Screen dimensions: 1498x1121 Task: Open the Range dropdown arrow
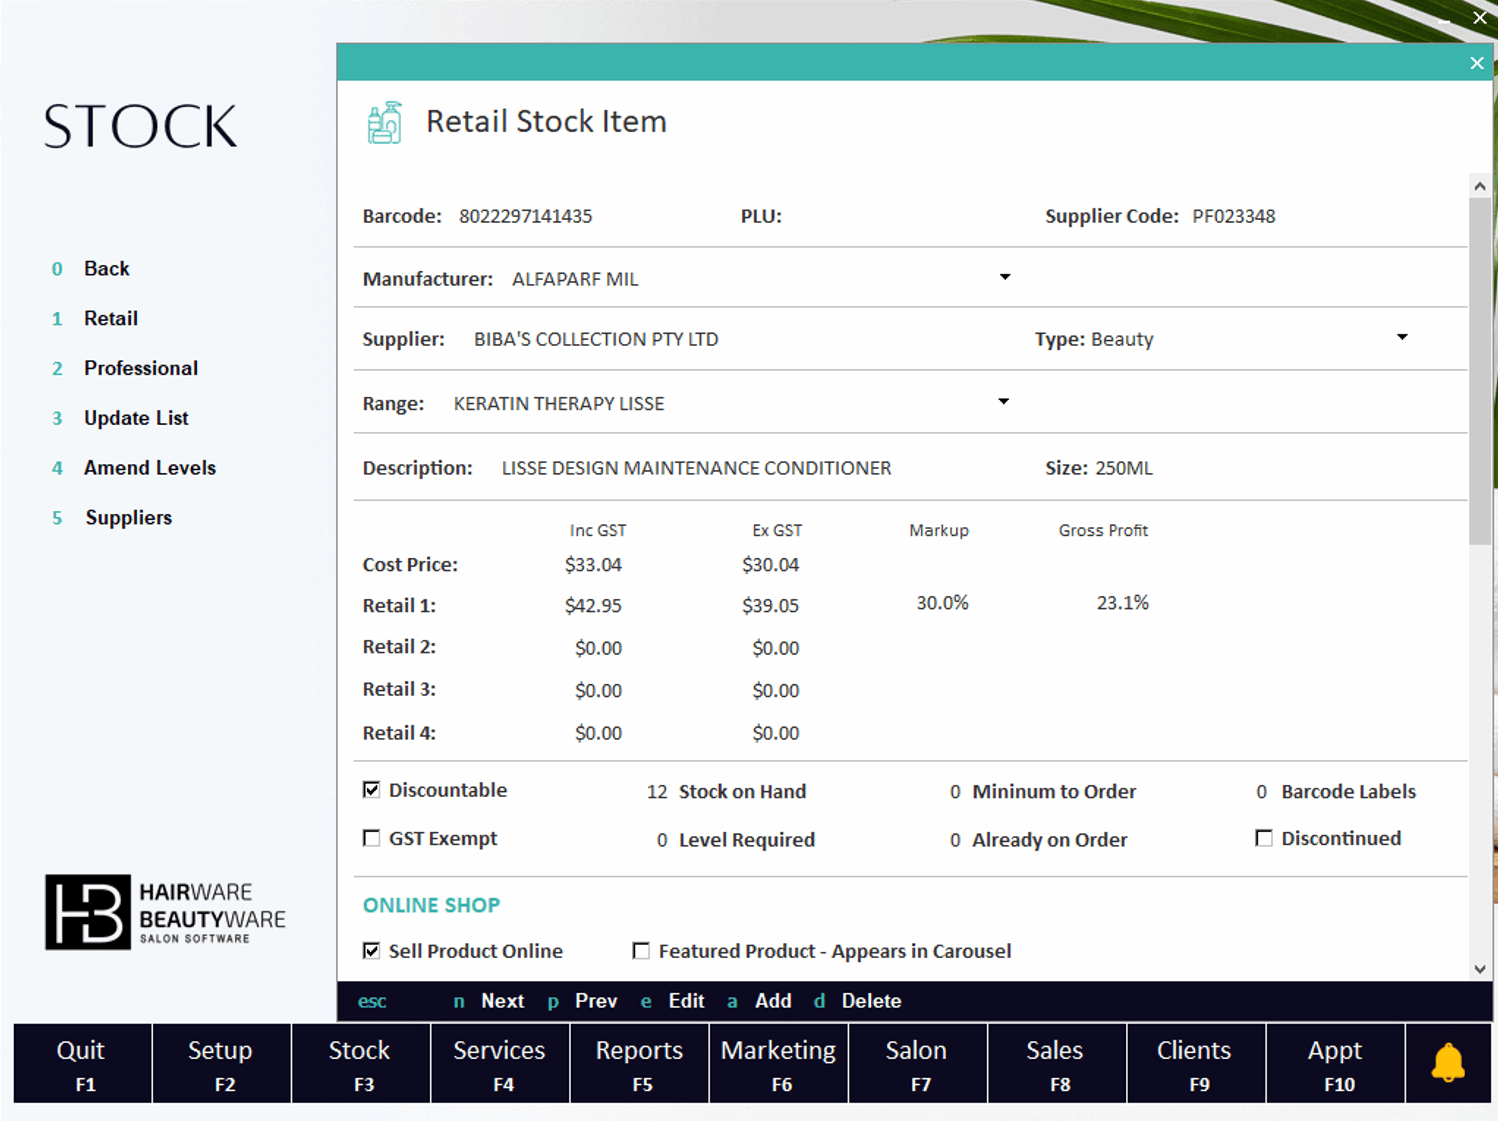1003,401
